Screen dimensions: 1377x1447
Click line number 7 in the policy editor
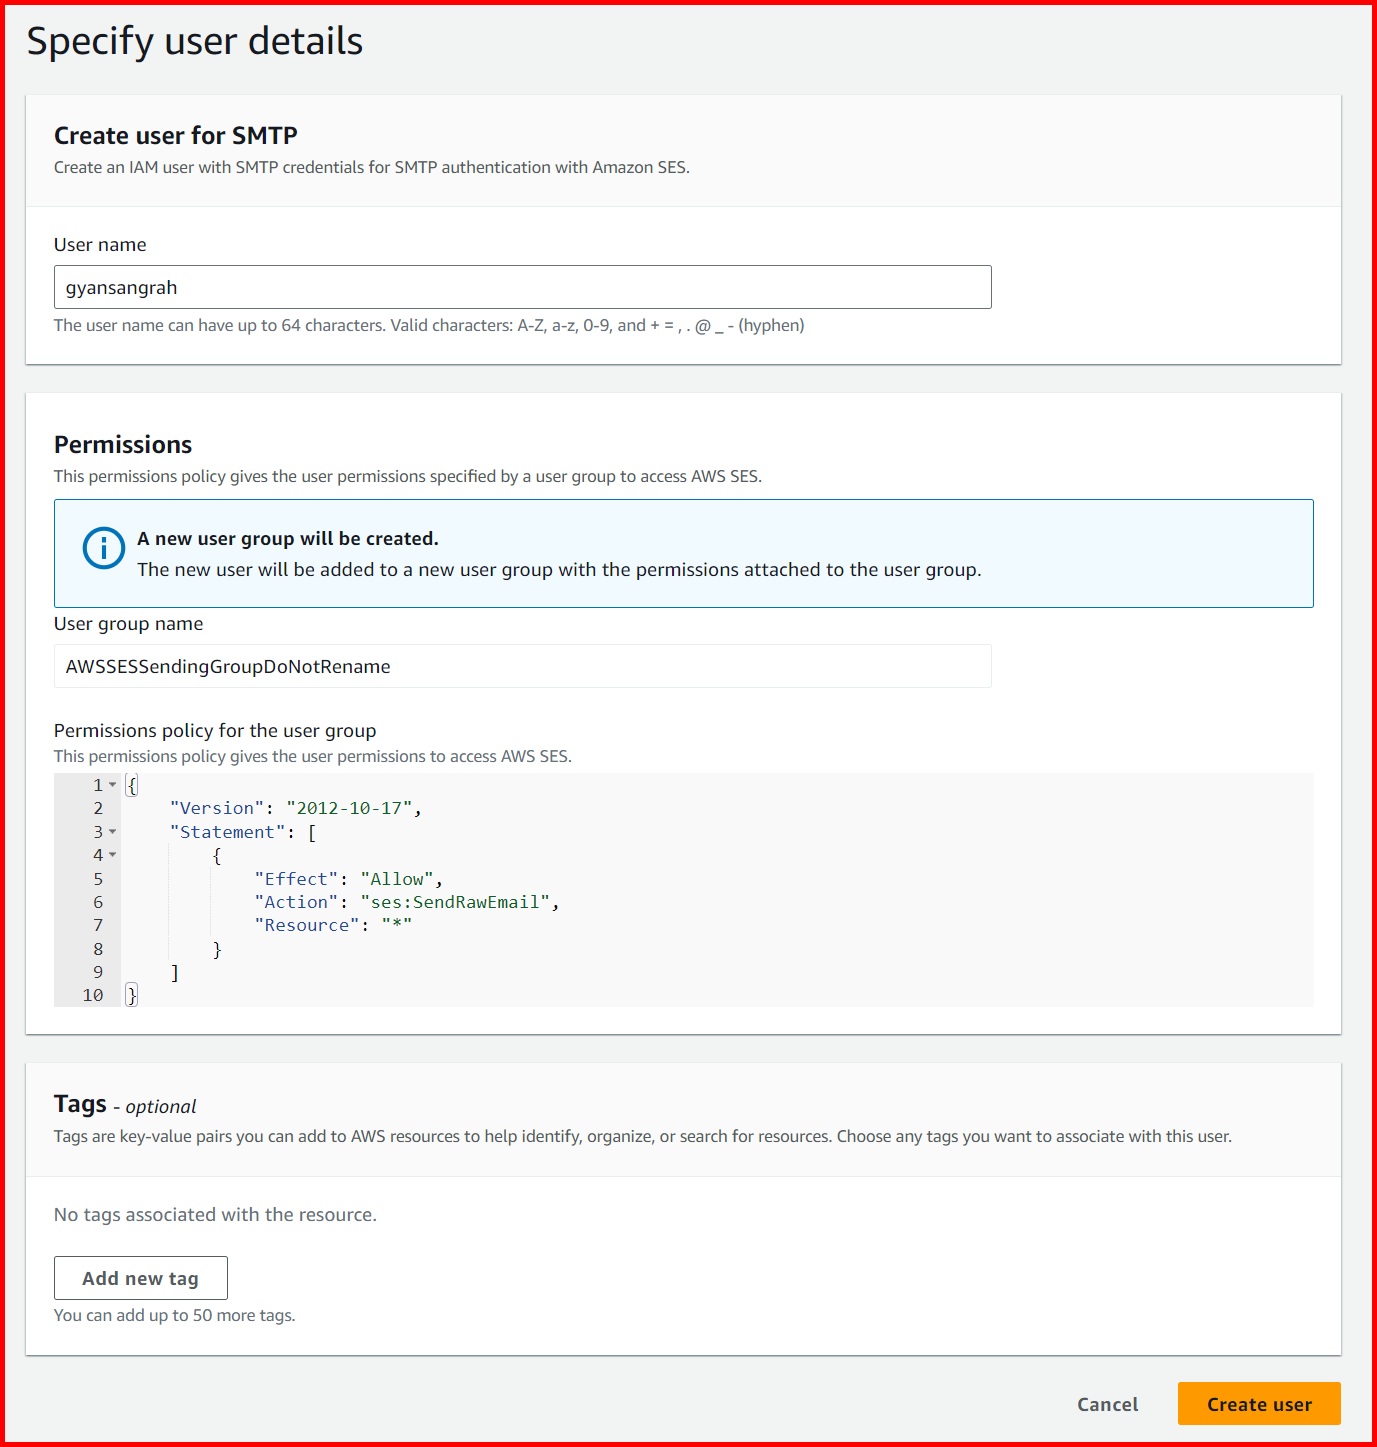[98, 924]
